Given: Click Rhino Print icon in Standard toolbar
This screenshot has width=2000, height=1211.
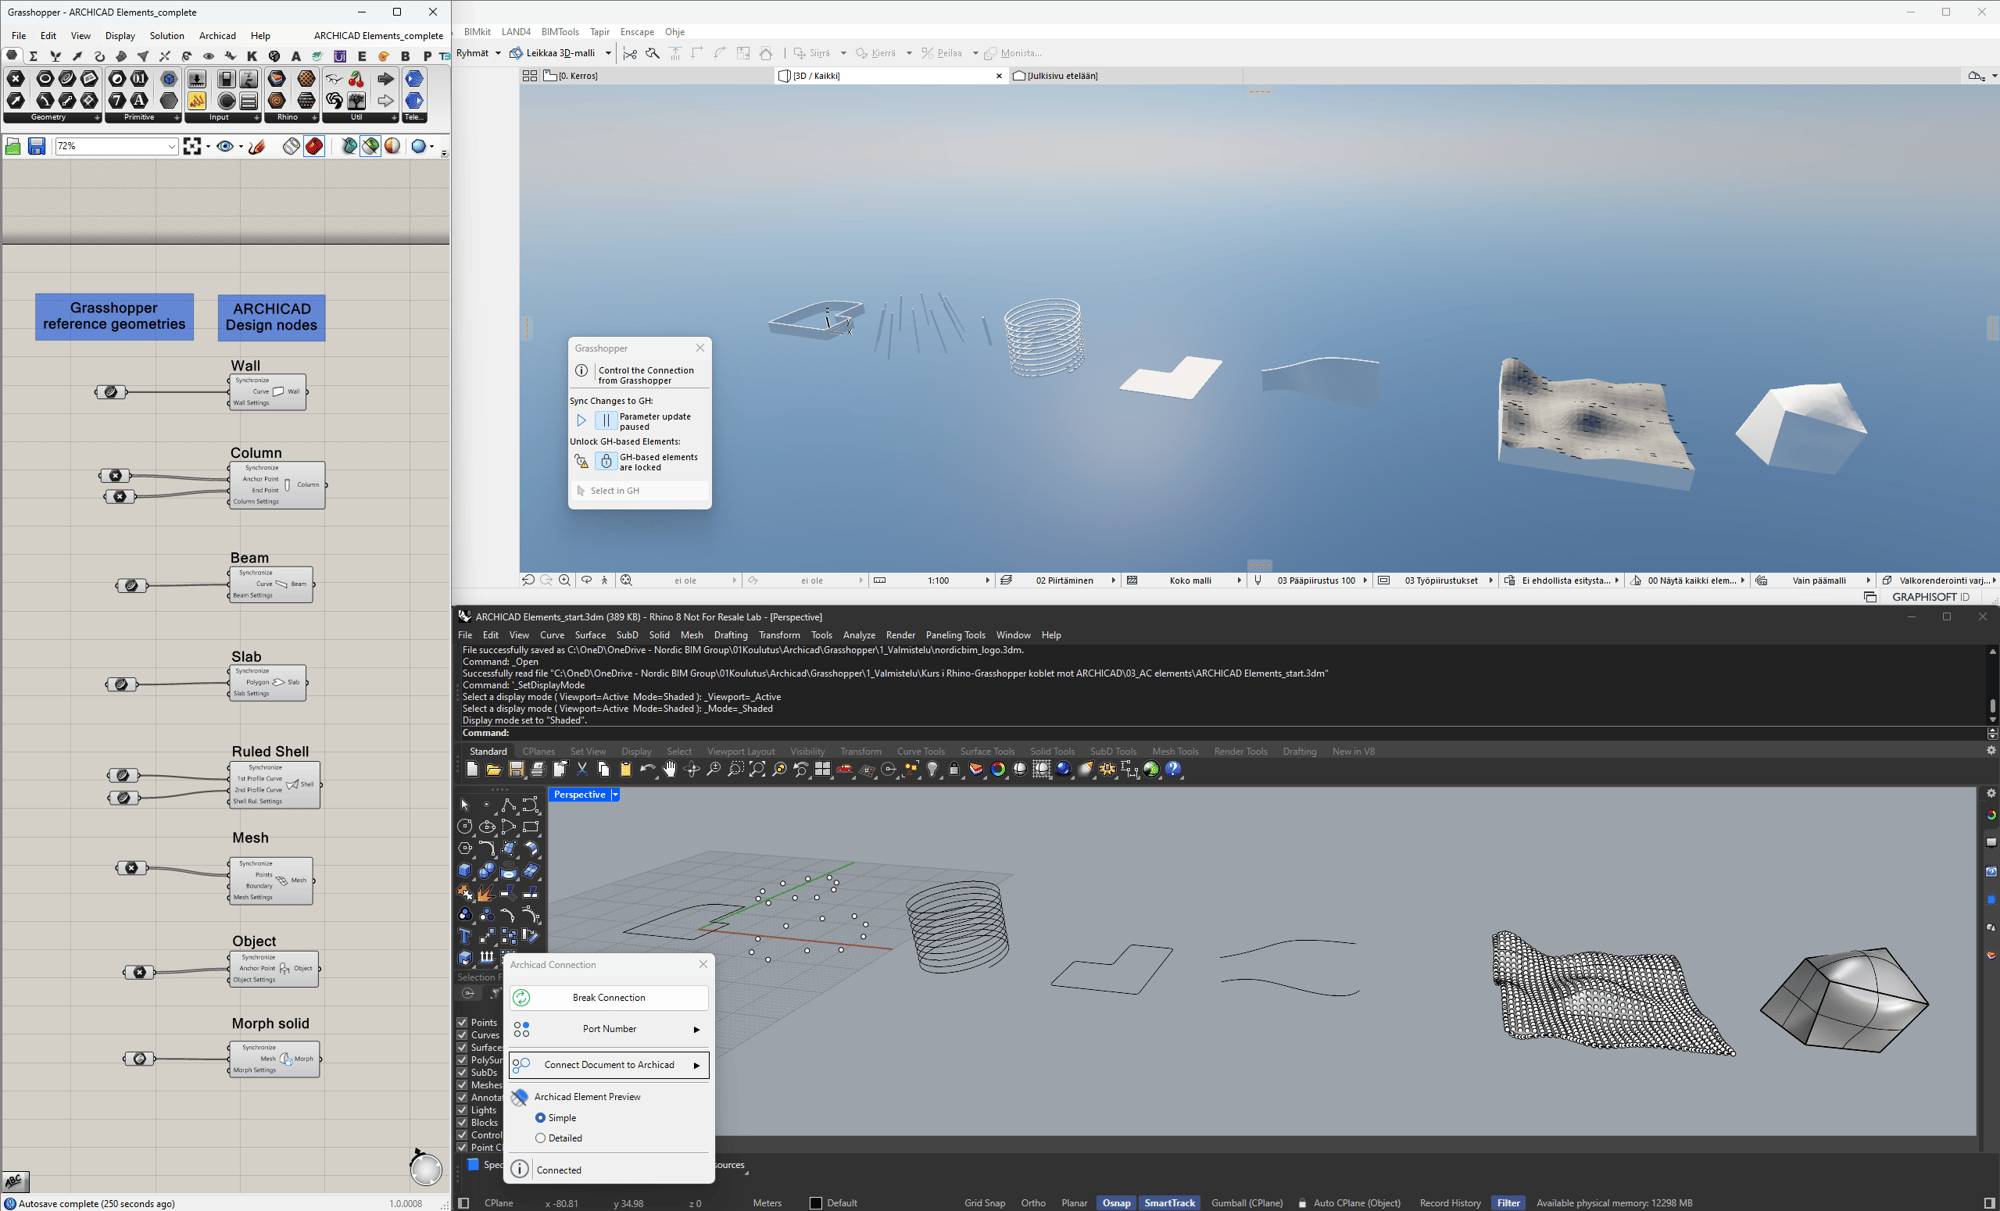Looking at the screenshot, I should click(x=537, y=769).
